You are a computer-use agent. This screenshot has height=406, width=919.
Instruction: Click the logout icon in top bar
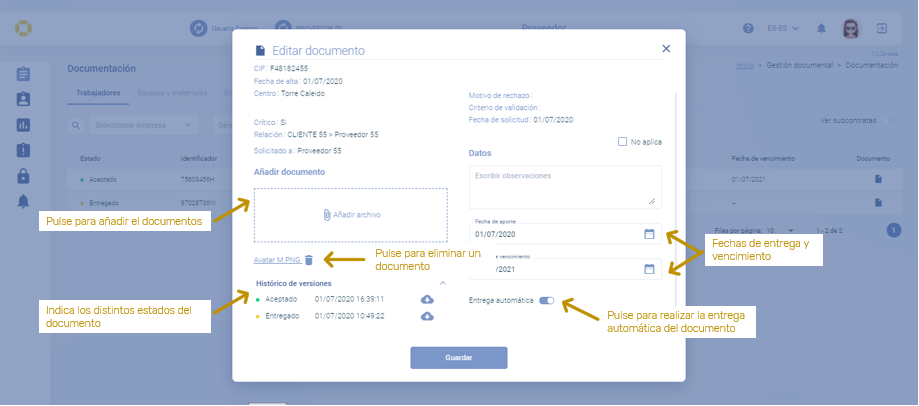coord(881,28)
